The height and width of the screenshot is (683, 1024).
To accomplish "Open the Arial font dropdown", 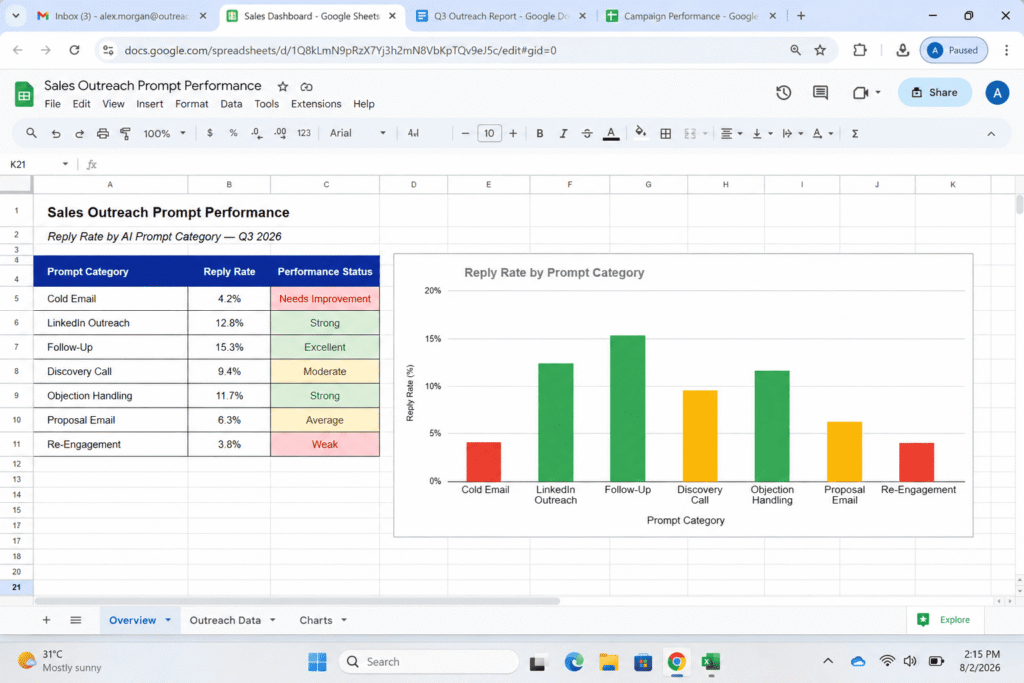I will click(357, 133).
